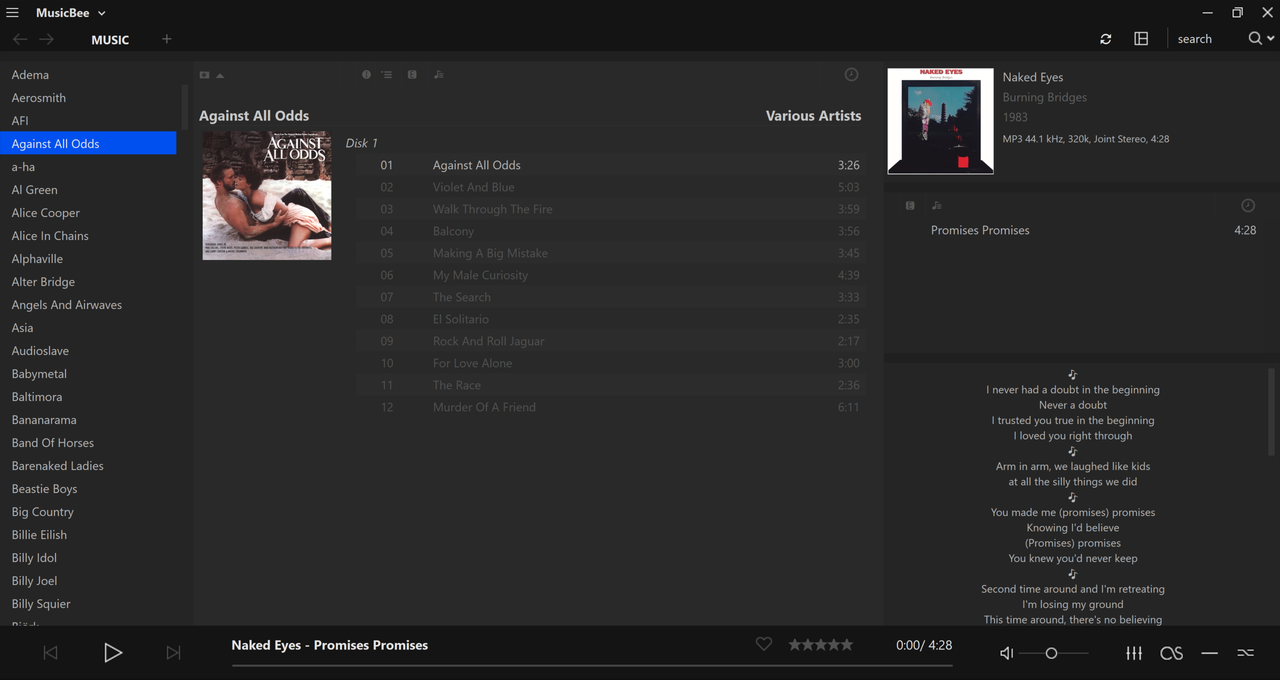Adjust the volume slider knob
1280x680 pixels.
pos(1051,653)
